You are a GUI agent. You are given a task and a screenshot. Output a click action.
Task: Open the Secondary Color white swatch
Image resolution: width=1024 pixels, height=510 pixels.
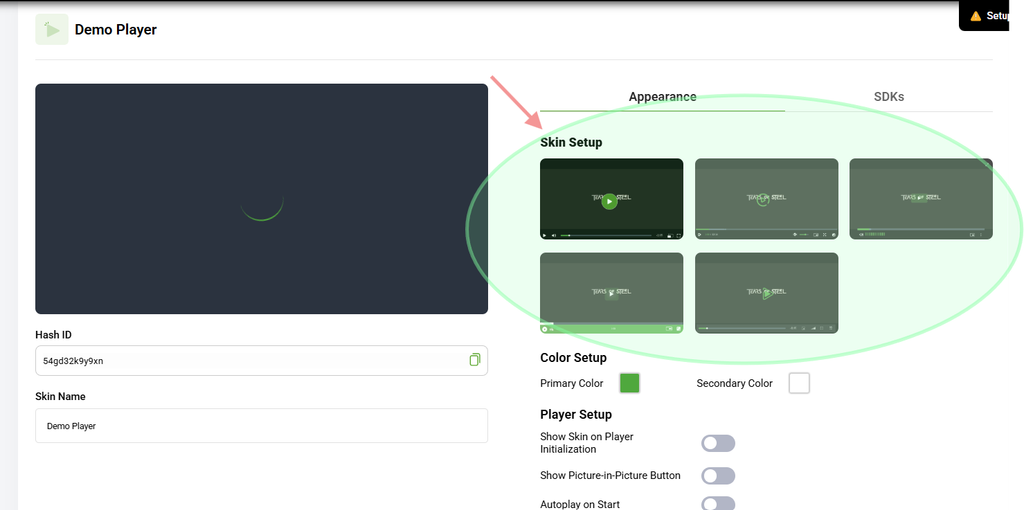pos(799,383)
